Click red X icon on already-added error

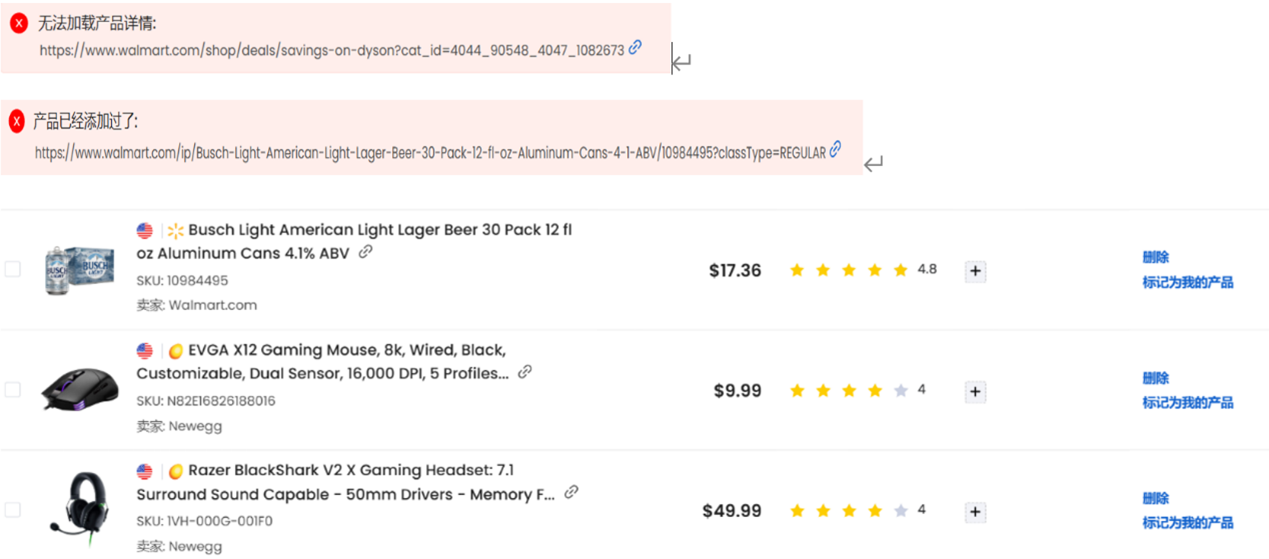click(16, 122)
